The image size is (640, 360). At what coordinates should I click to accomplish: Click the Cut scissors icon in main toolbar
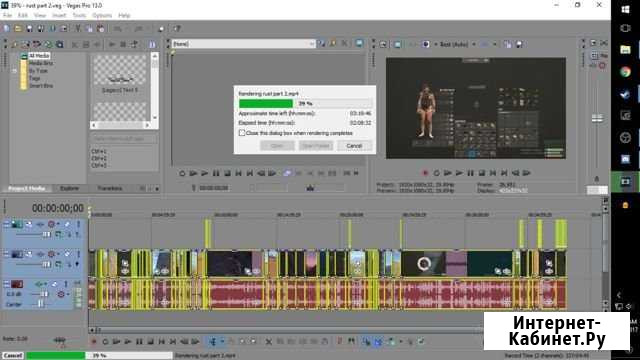(x=78, y=29)
